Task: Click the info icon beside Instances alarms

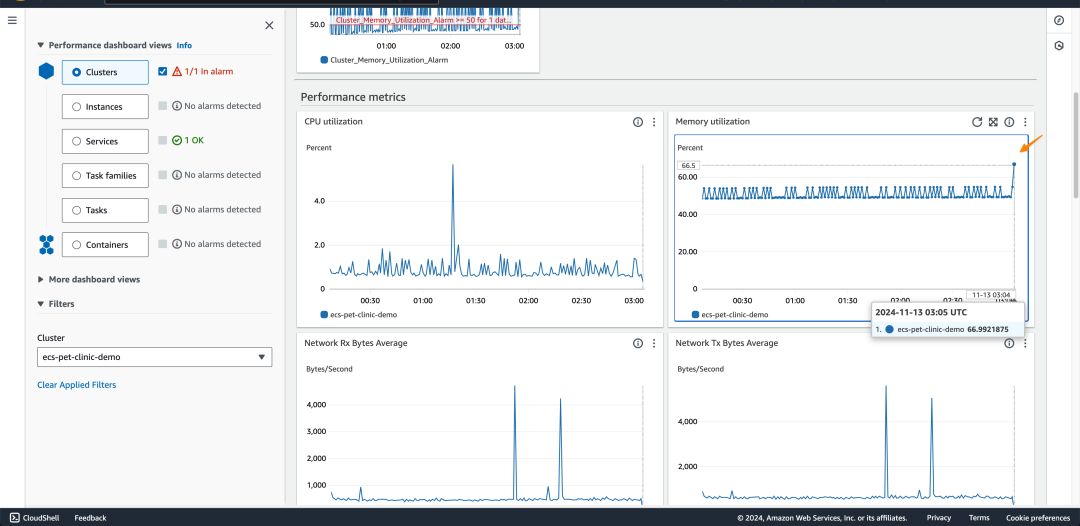Action: [177, 106]
